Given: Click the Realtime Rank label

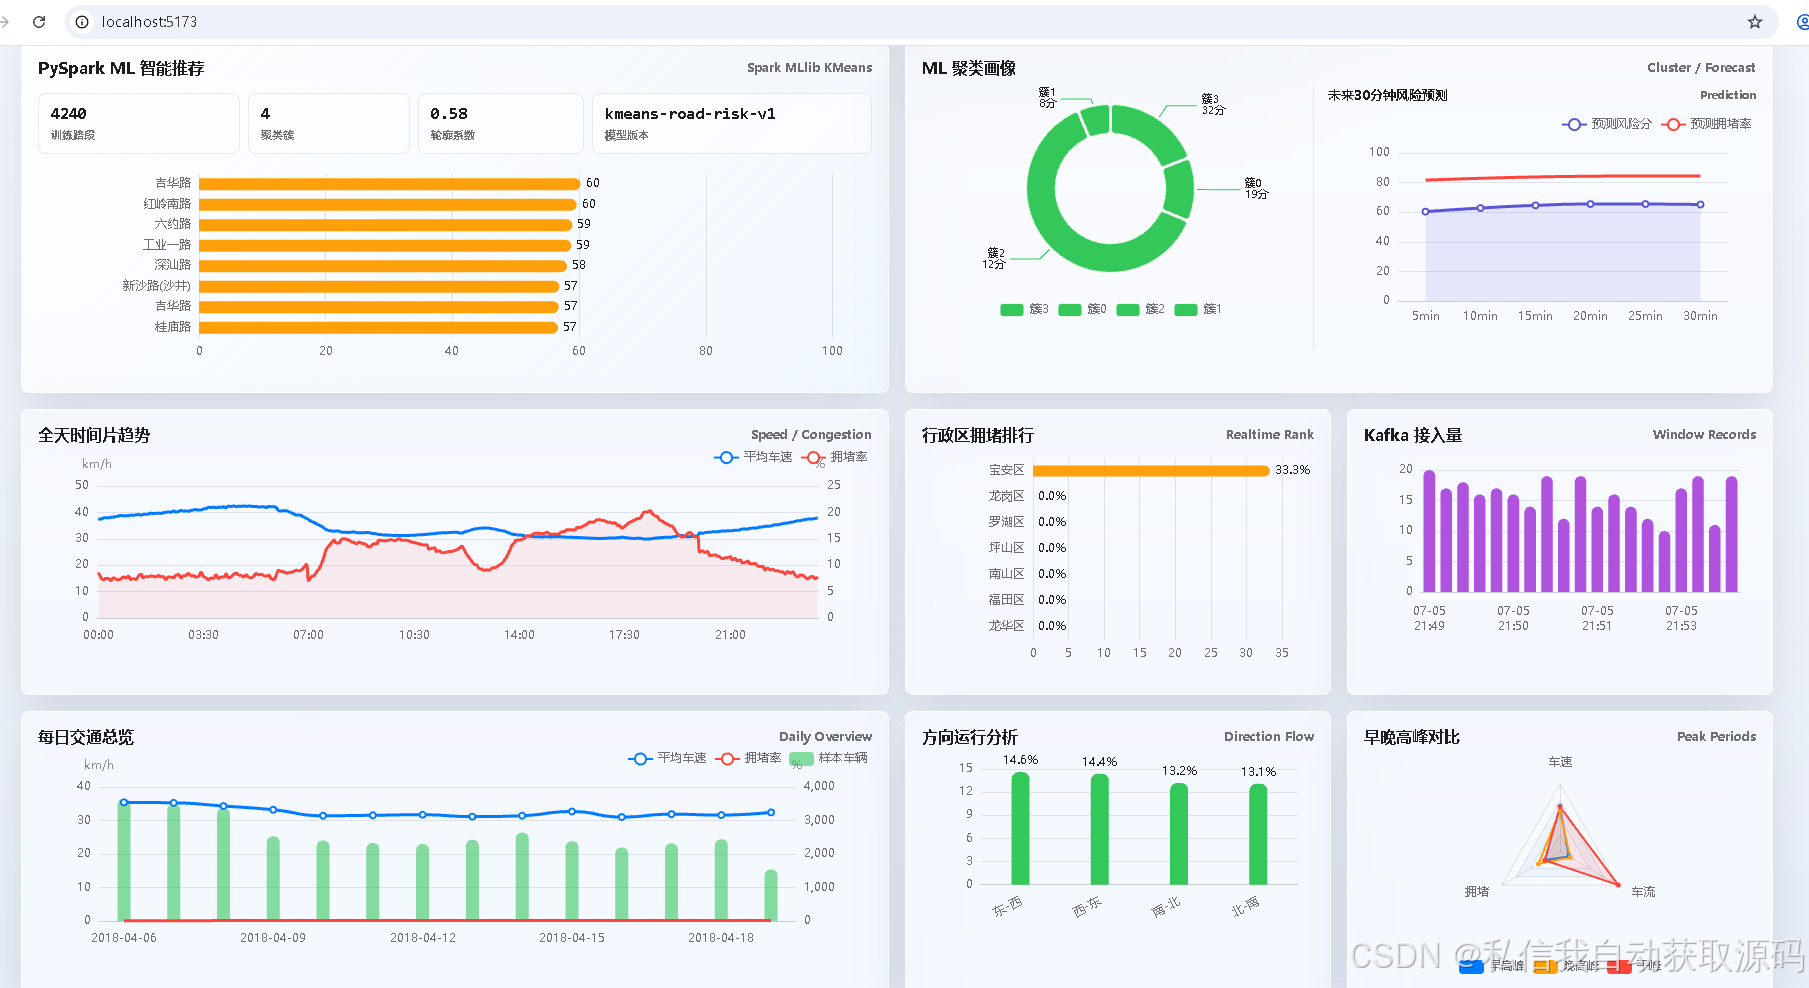Looking at the screenshot, I should [1270, 435].
